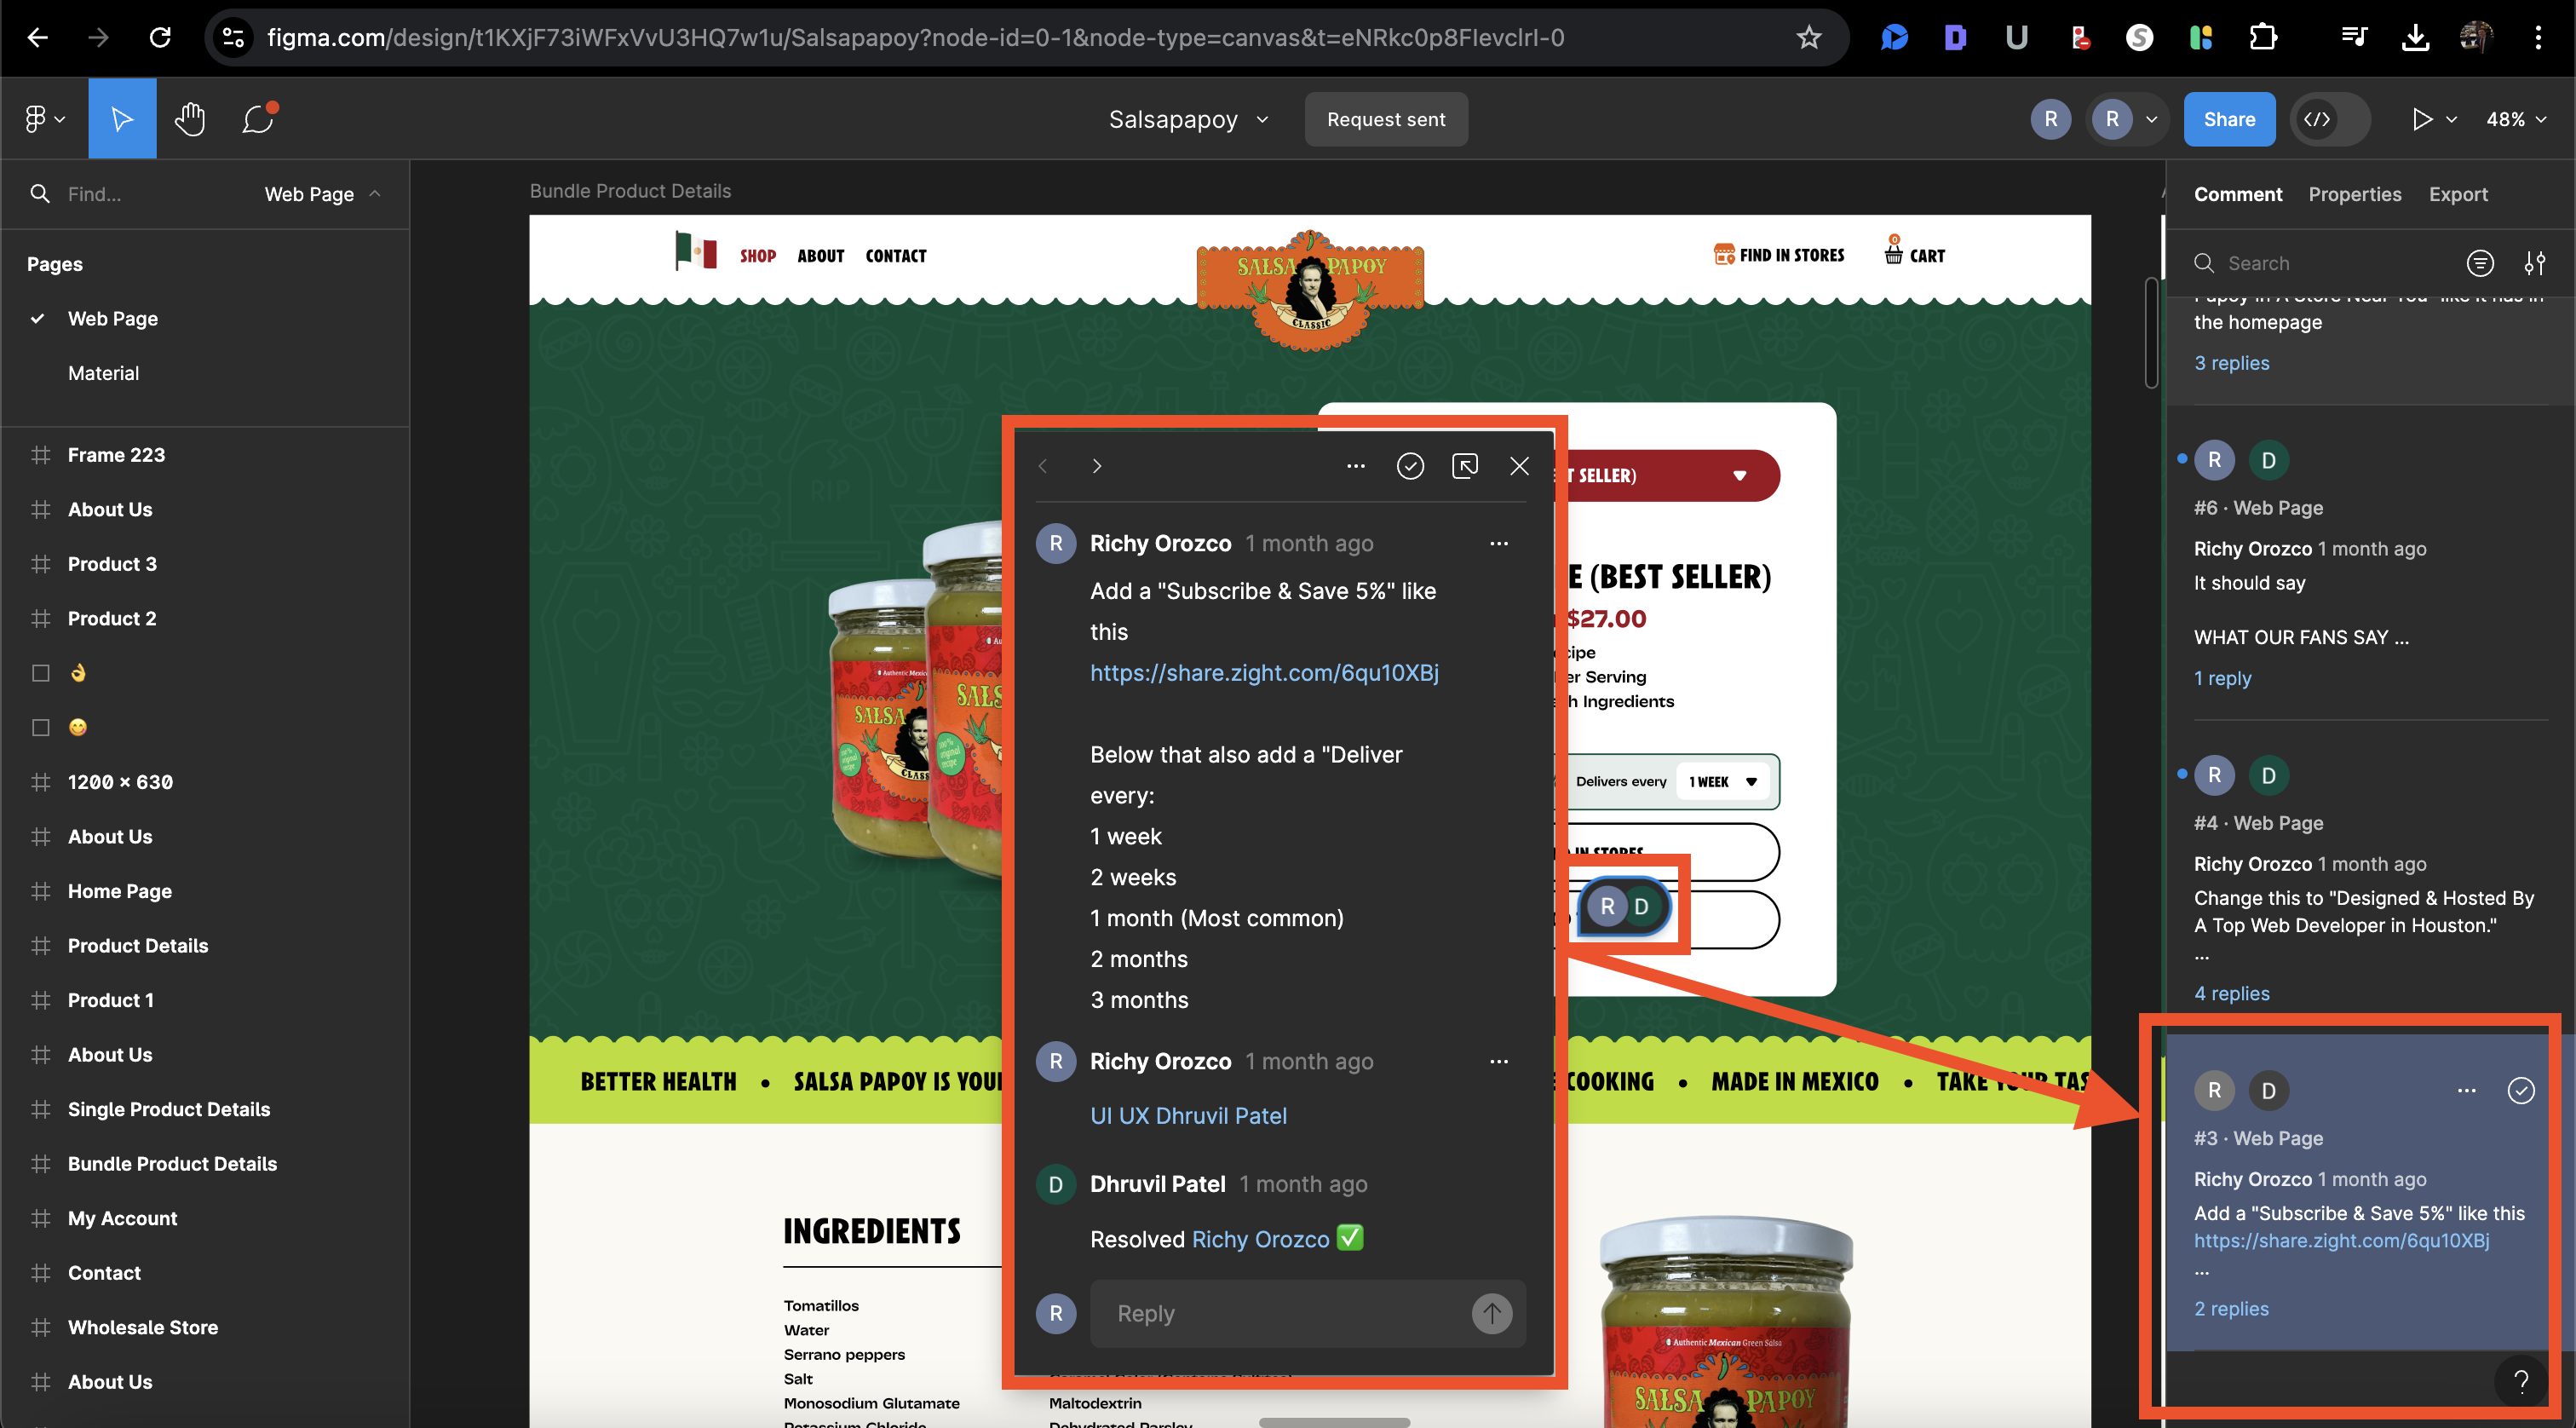Screen dimensions: 2576x1428
Task: Click the Comment mode icon
Action: (x=258, y=118)
